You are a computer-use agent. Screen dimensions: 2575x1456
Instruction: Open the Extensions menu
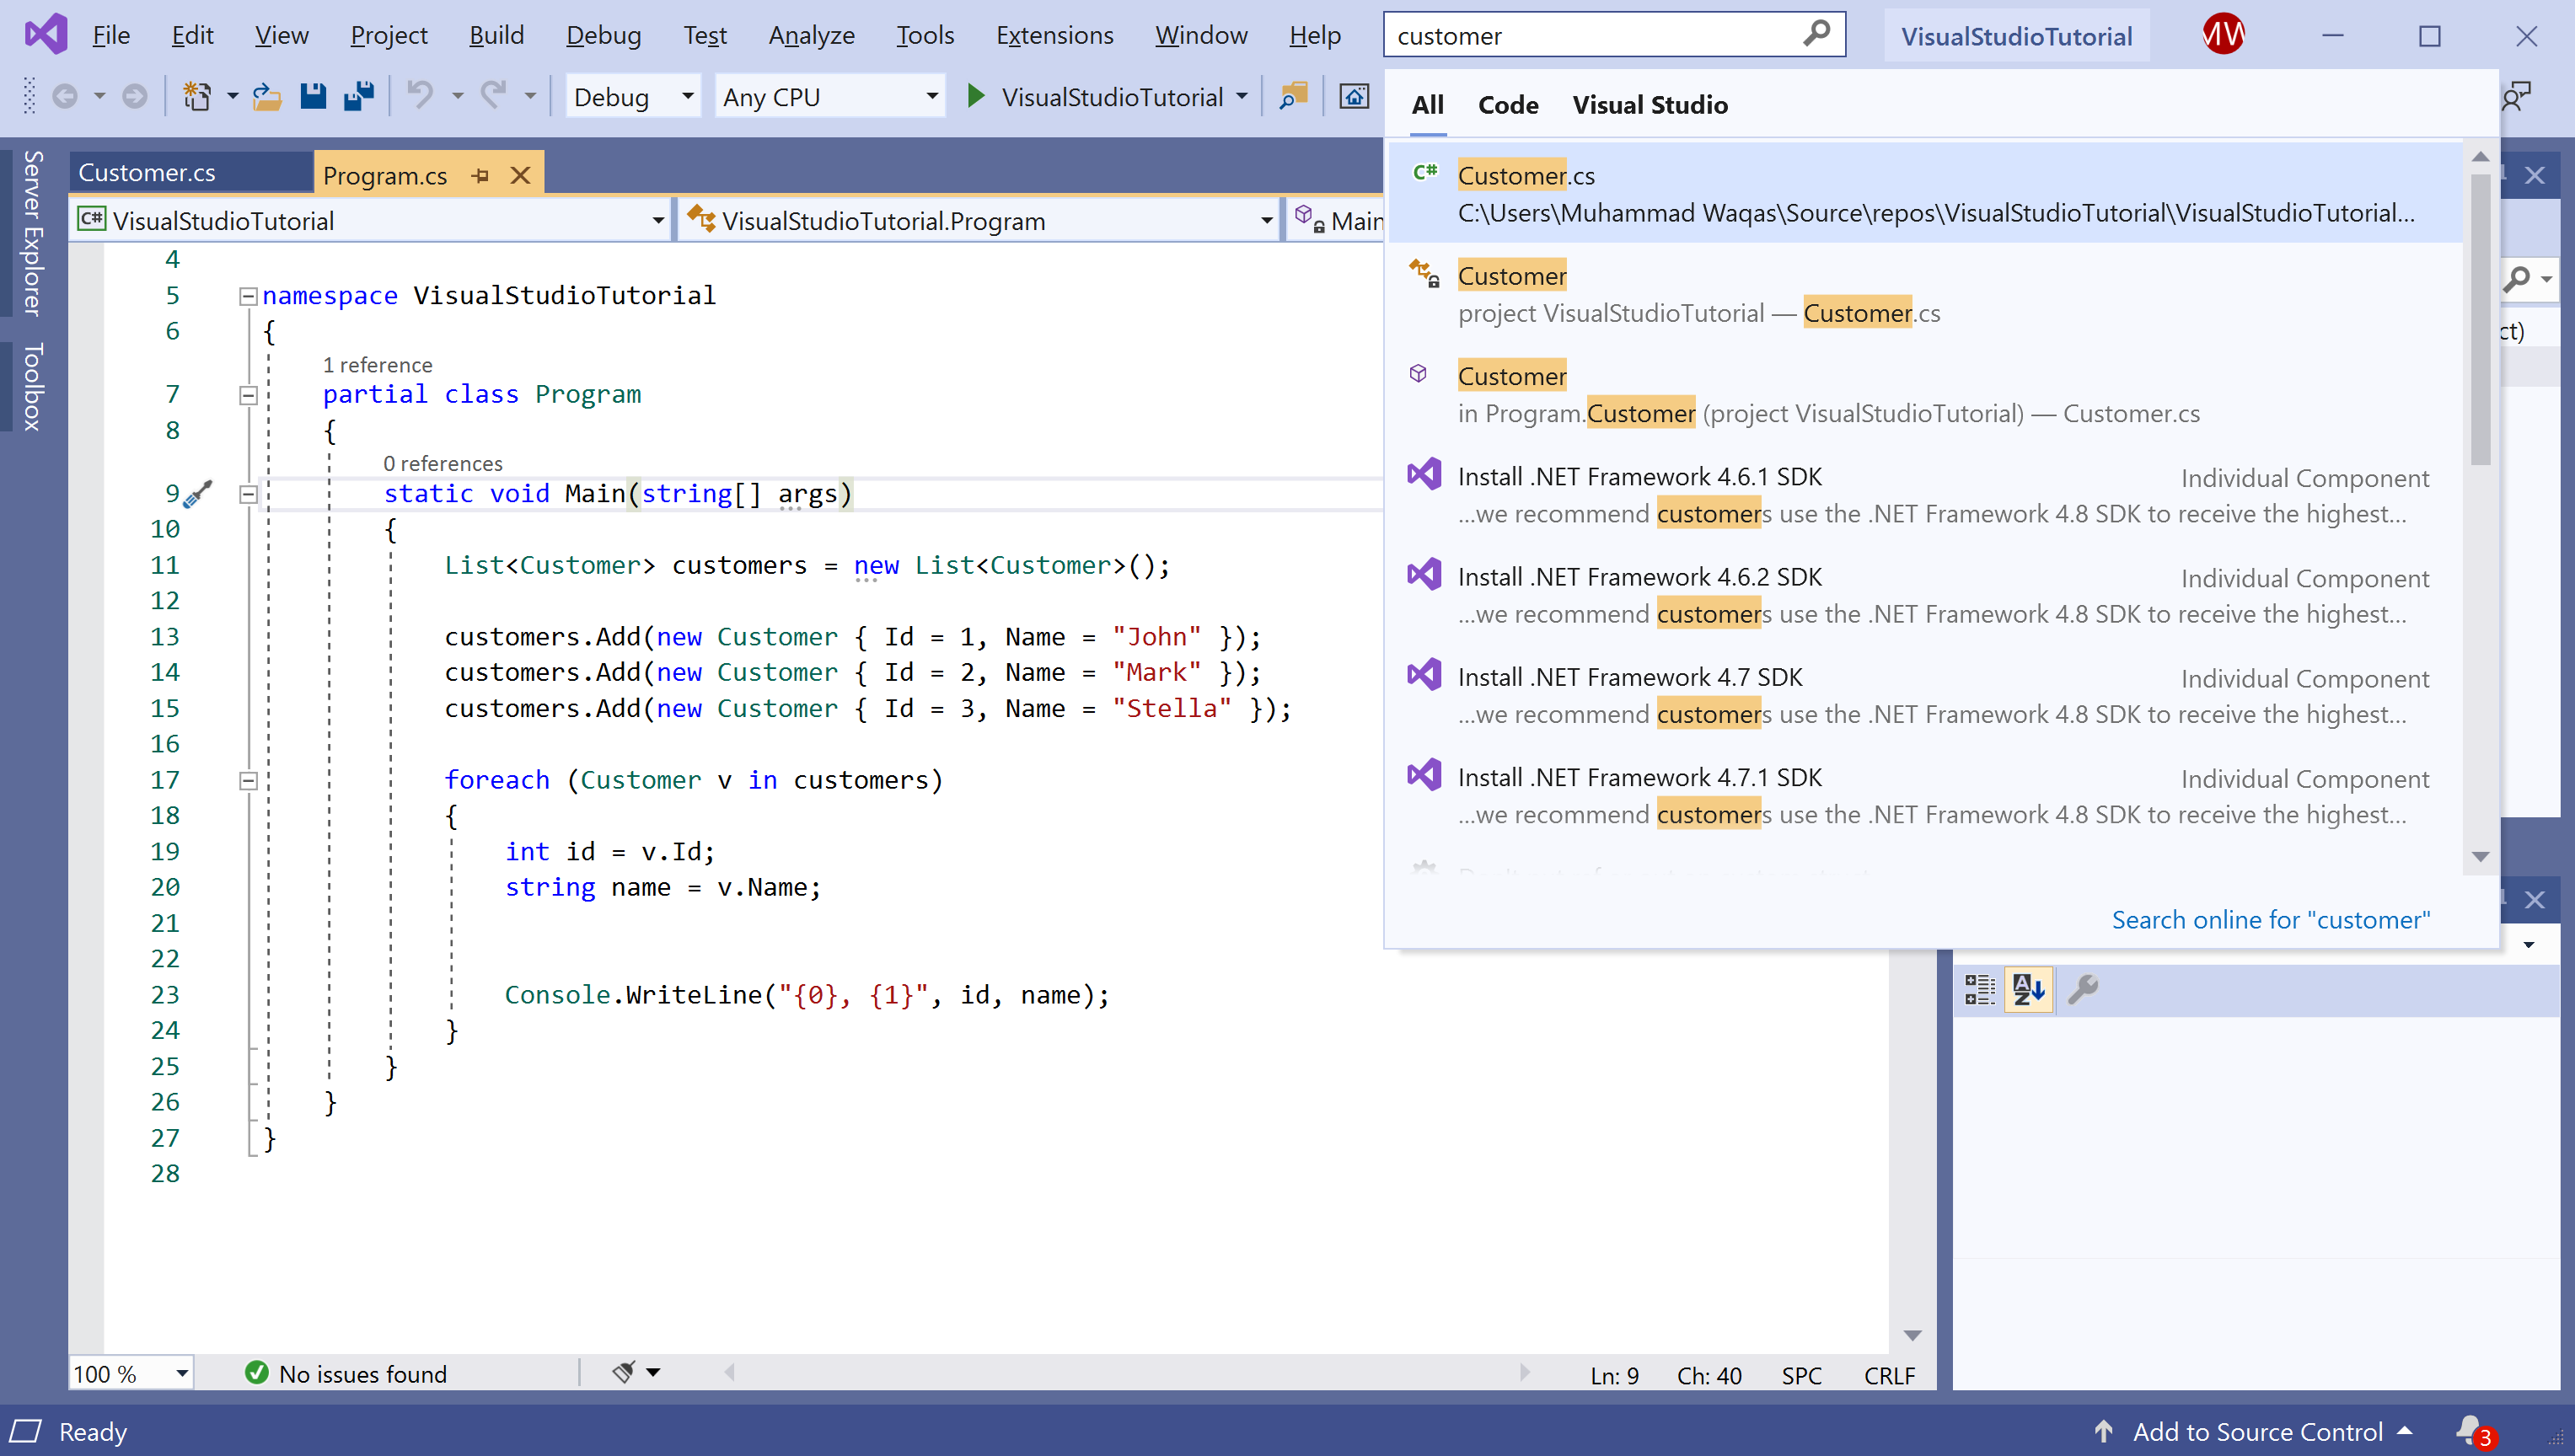(x=1054, y=36)
